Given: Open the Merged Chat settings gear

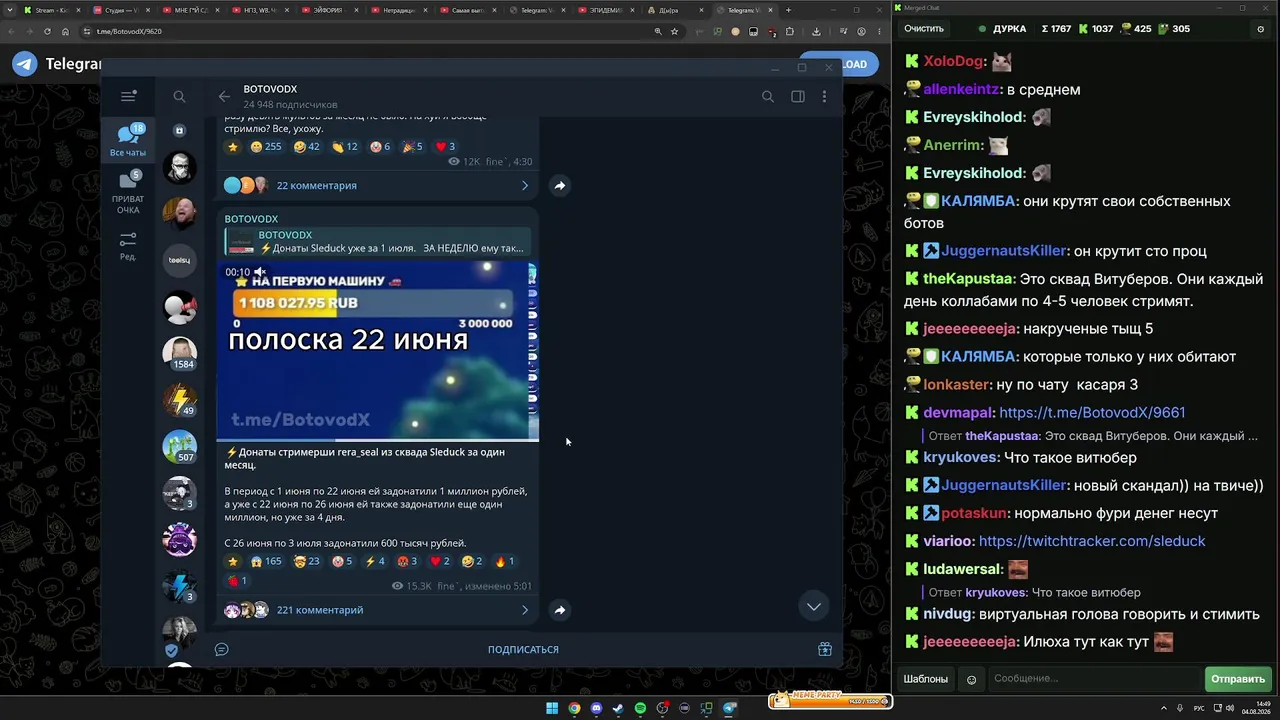Looking at the screenshot, I should [x=1261, y=29].
